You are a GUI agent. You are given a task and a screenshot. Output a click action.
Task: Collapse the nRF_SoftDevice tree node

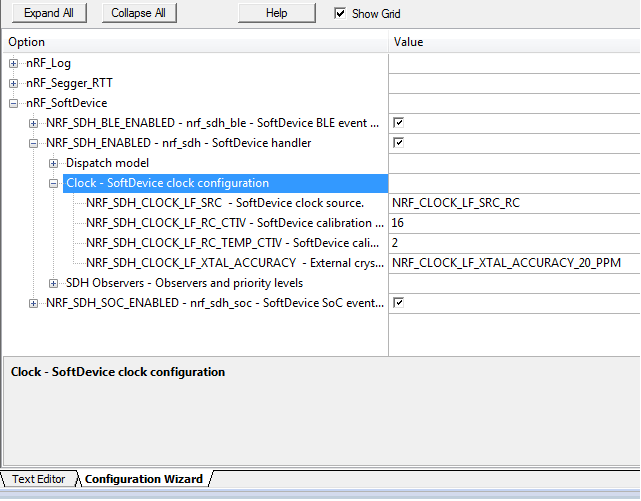click(x=13, y=103)
